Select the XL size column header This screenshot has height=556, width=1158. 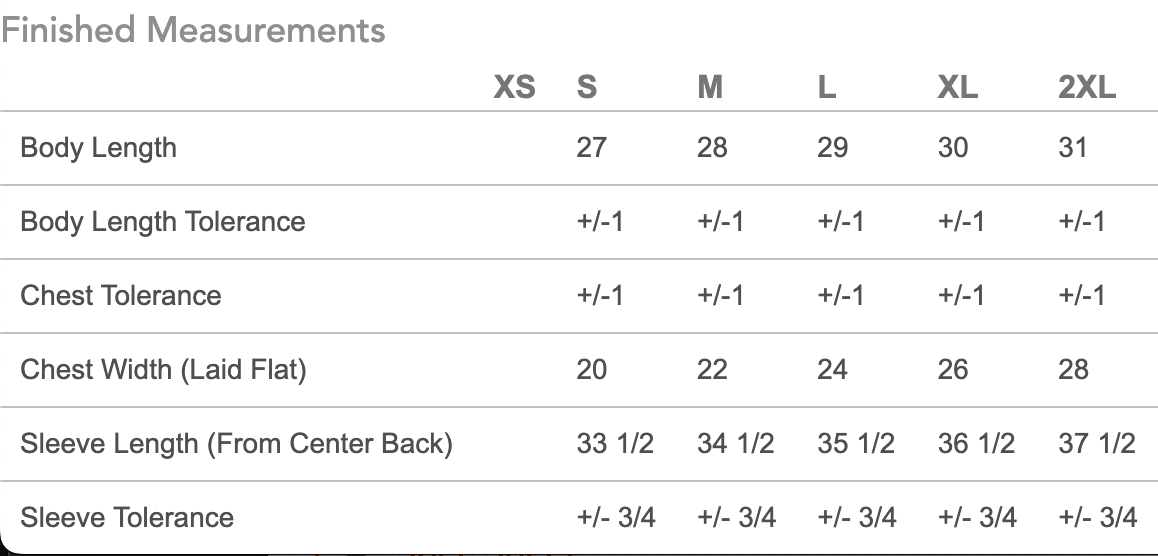(x=958, y=87)
